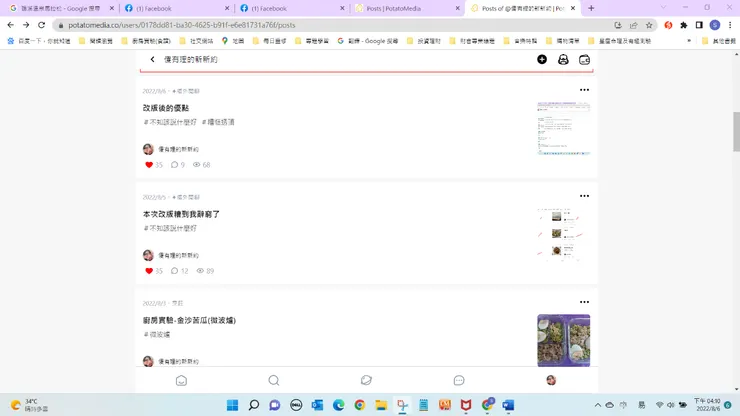Go back using the page header arrow
Screen dimensions: 740x416
[x=152, y=59]
